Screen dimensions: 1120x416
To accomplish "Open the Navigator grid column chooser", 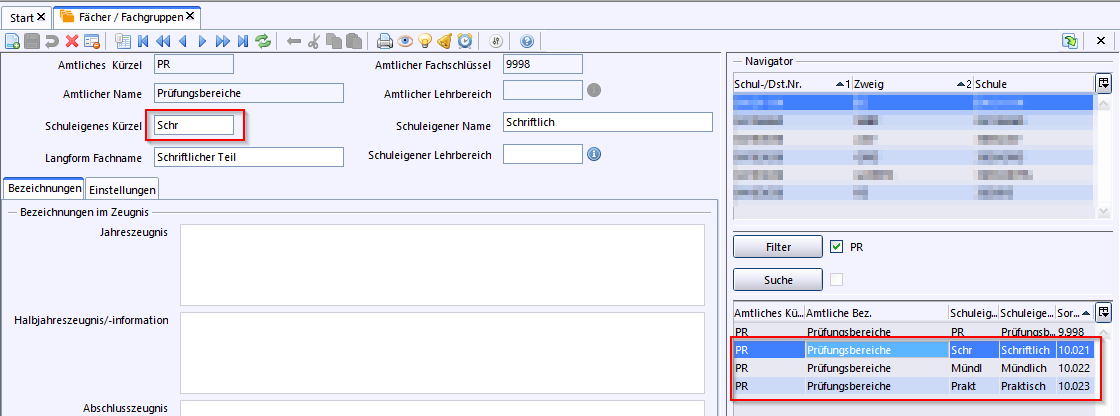I will 1103,83.
